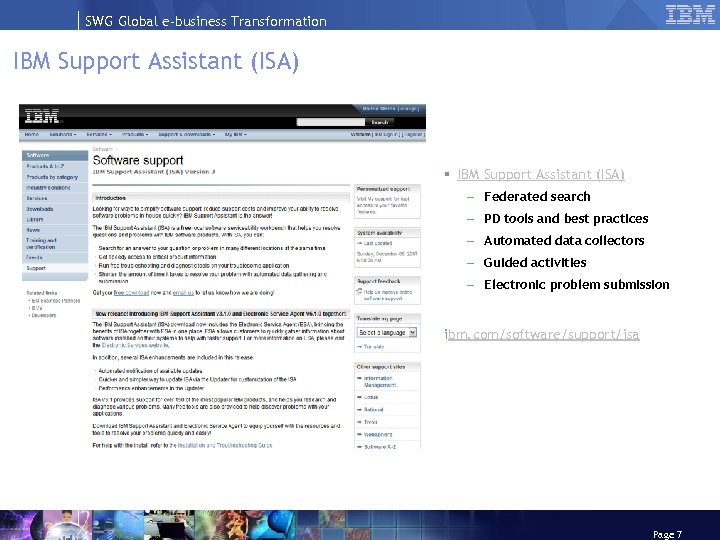Select Industry solutions in sidebar
Image resolution: width=720 pixels, height=540 pixels.
coord(55,187)
